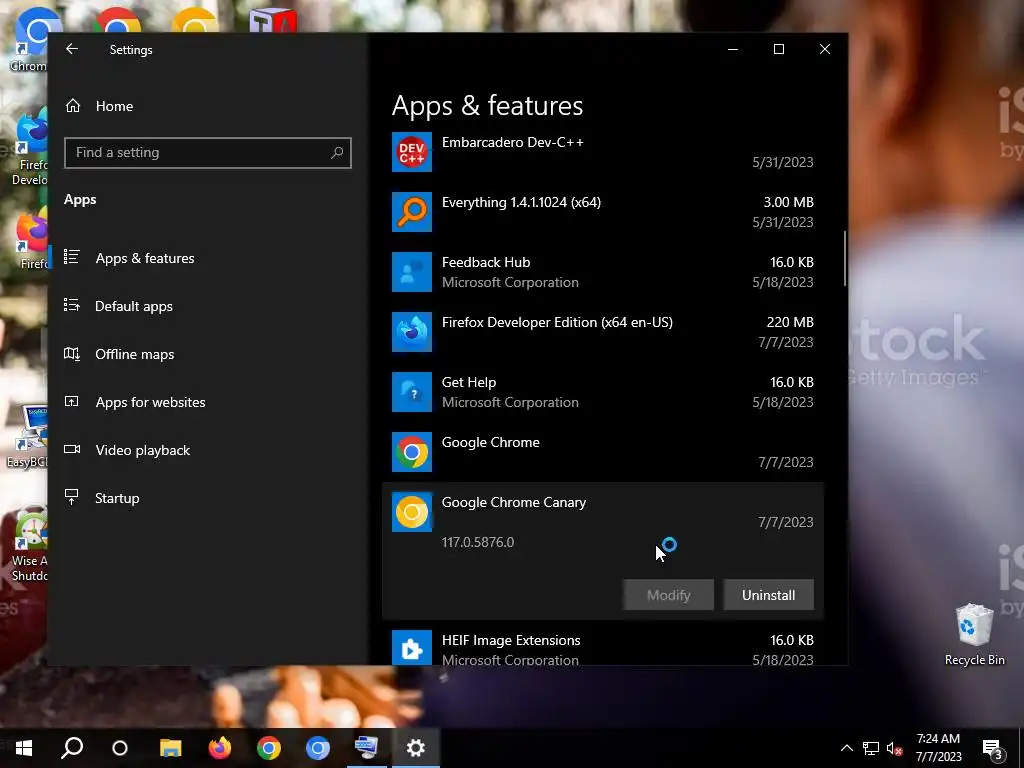Click the Google Chrome Canary app icon
Viewport: 1024px width, 768px height.
click(411, 512)
